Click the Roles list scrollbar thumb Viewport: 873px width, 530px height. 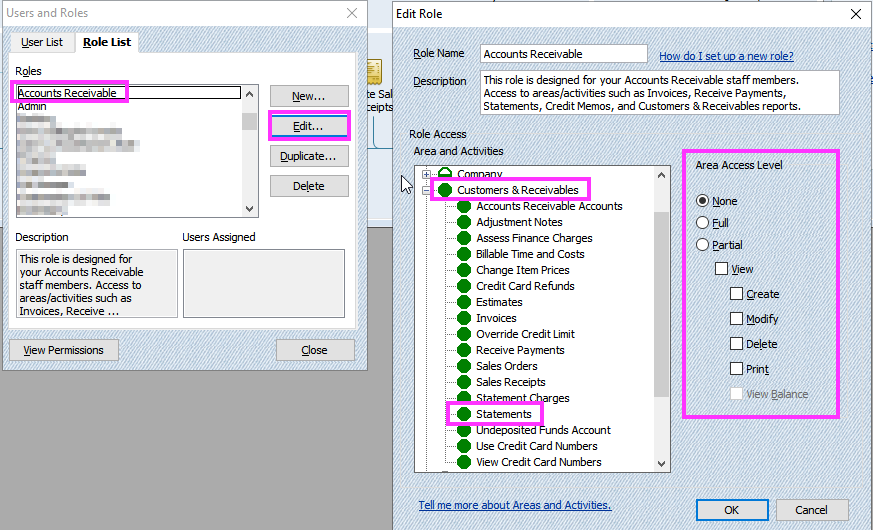click(x=249, y=121)
